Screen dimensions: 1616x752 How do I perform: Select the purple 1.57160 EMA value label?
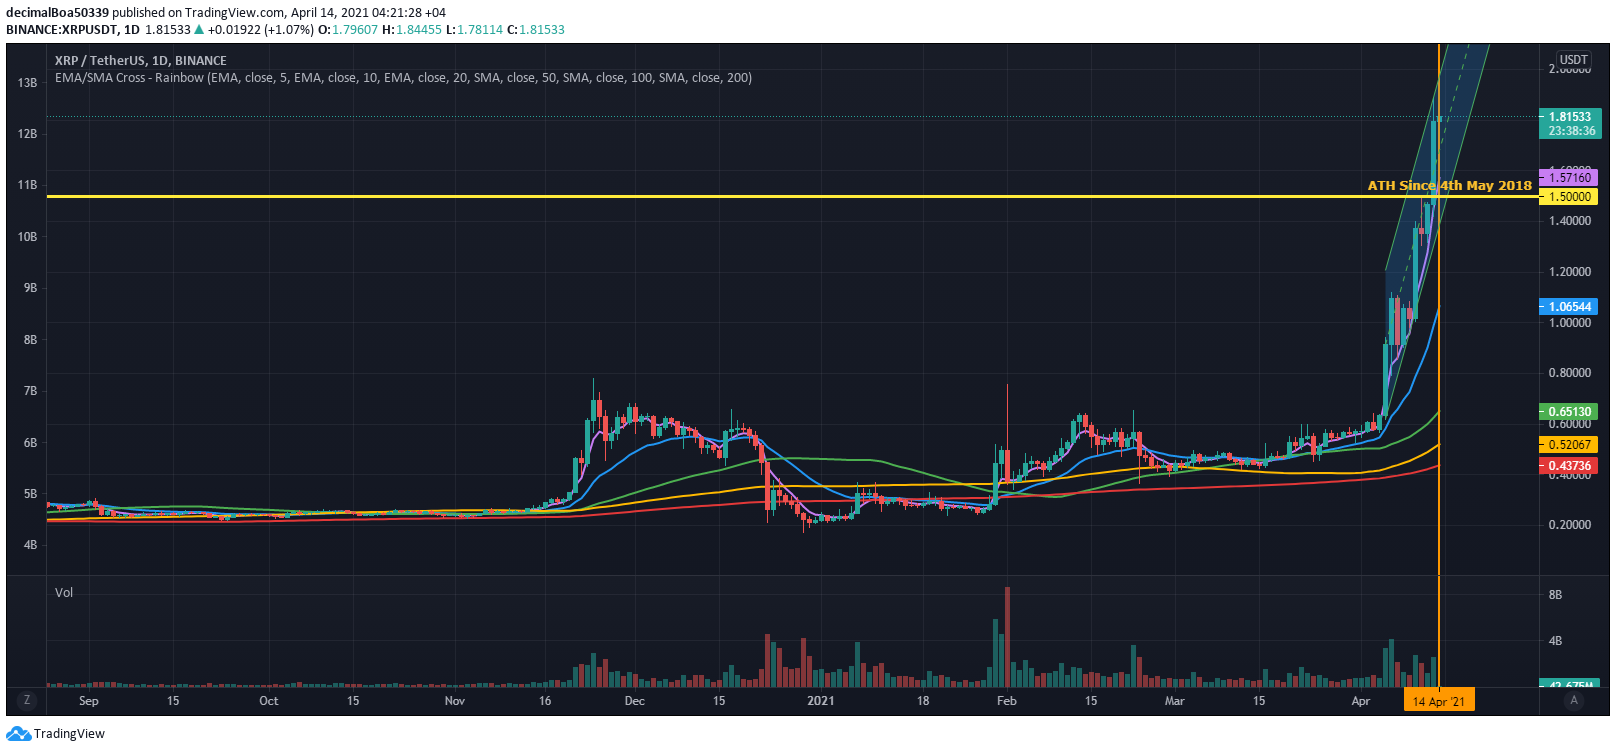[1569, 178]
